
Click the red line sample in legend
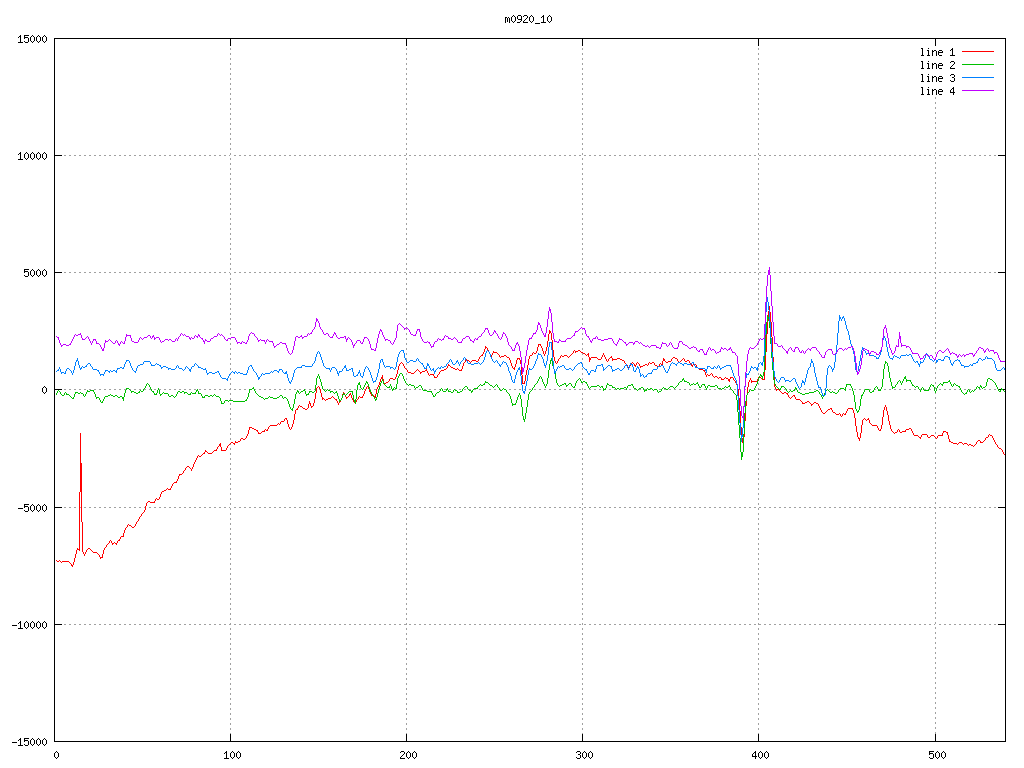[978, 52]
